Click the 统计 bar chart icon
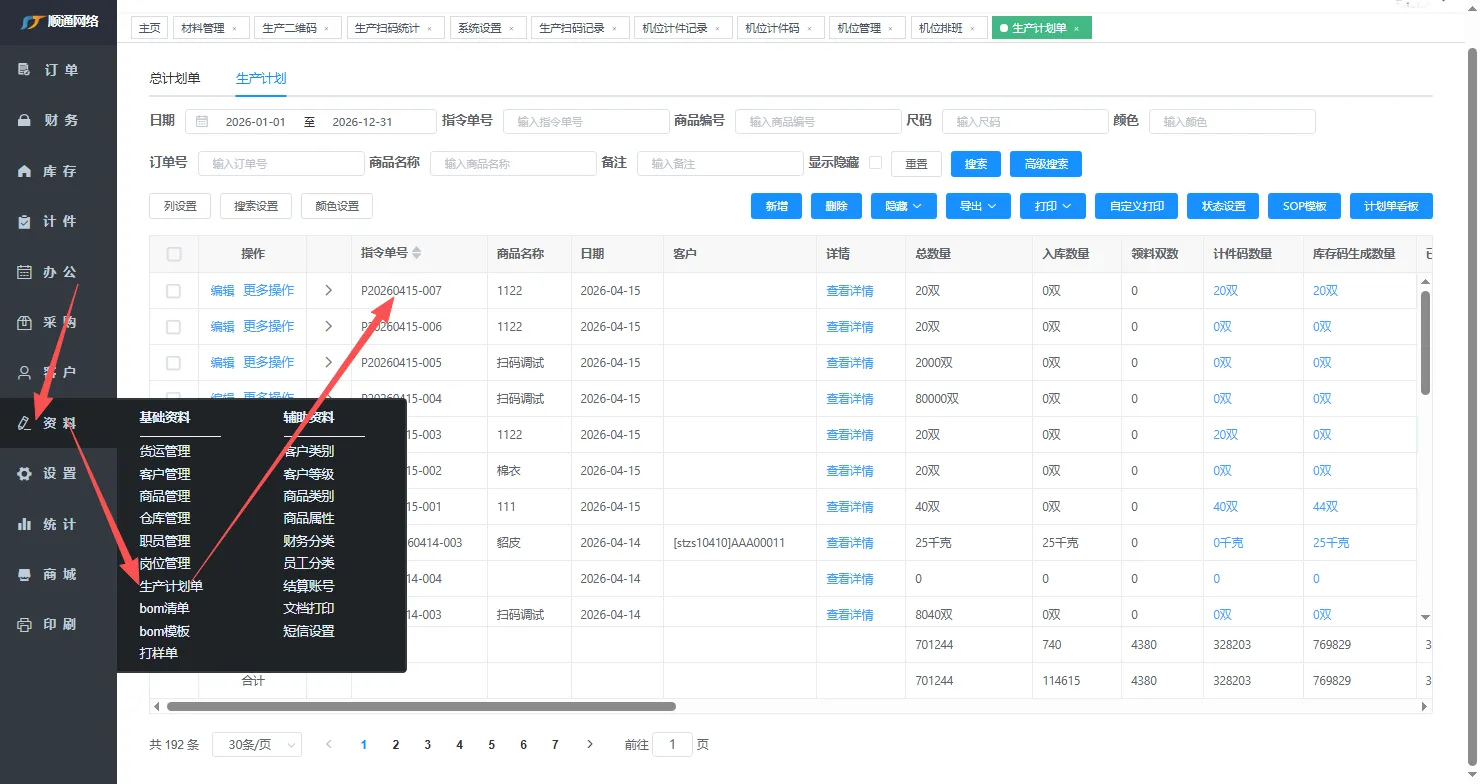Screen dimensions: 1480x784 pos(25,524)
